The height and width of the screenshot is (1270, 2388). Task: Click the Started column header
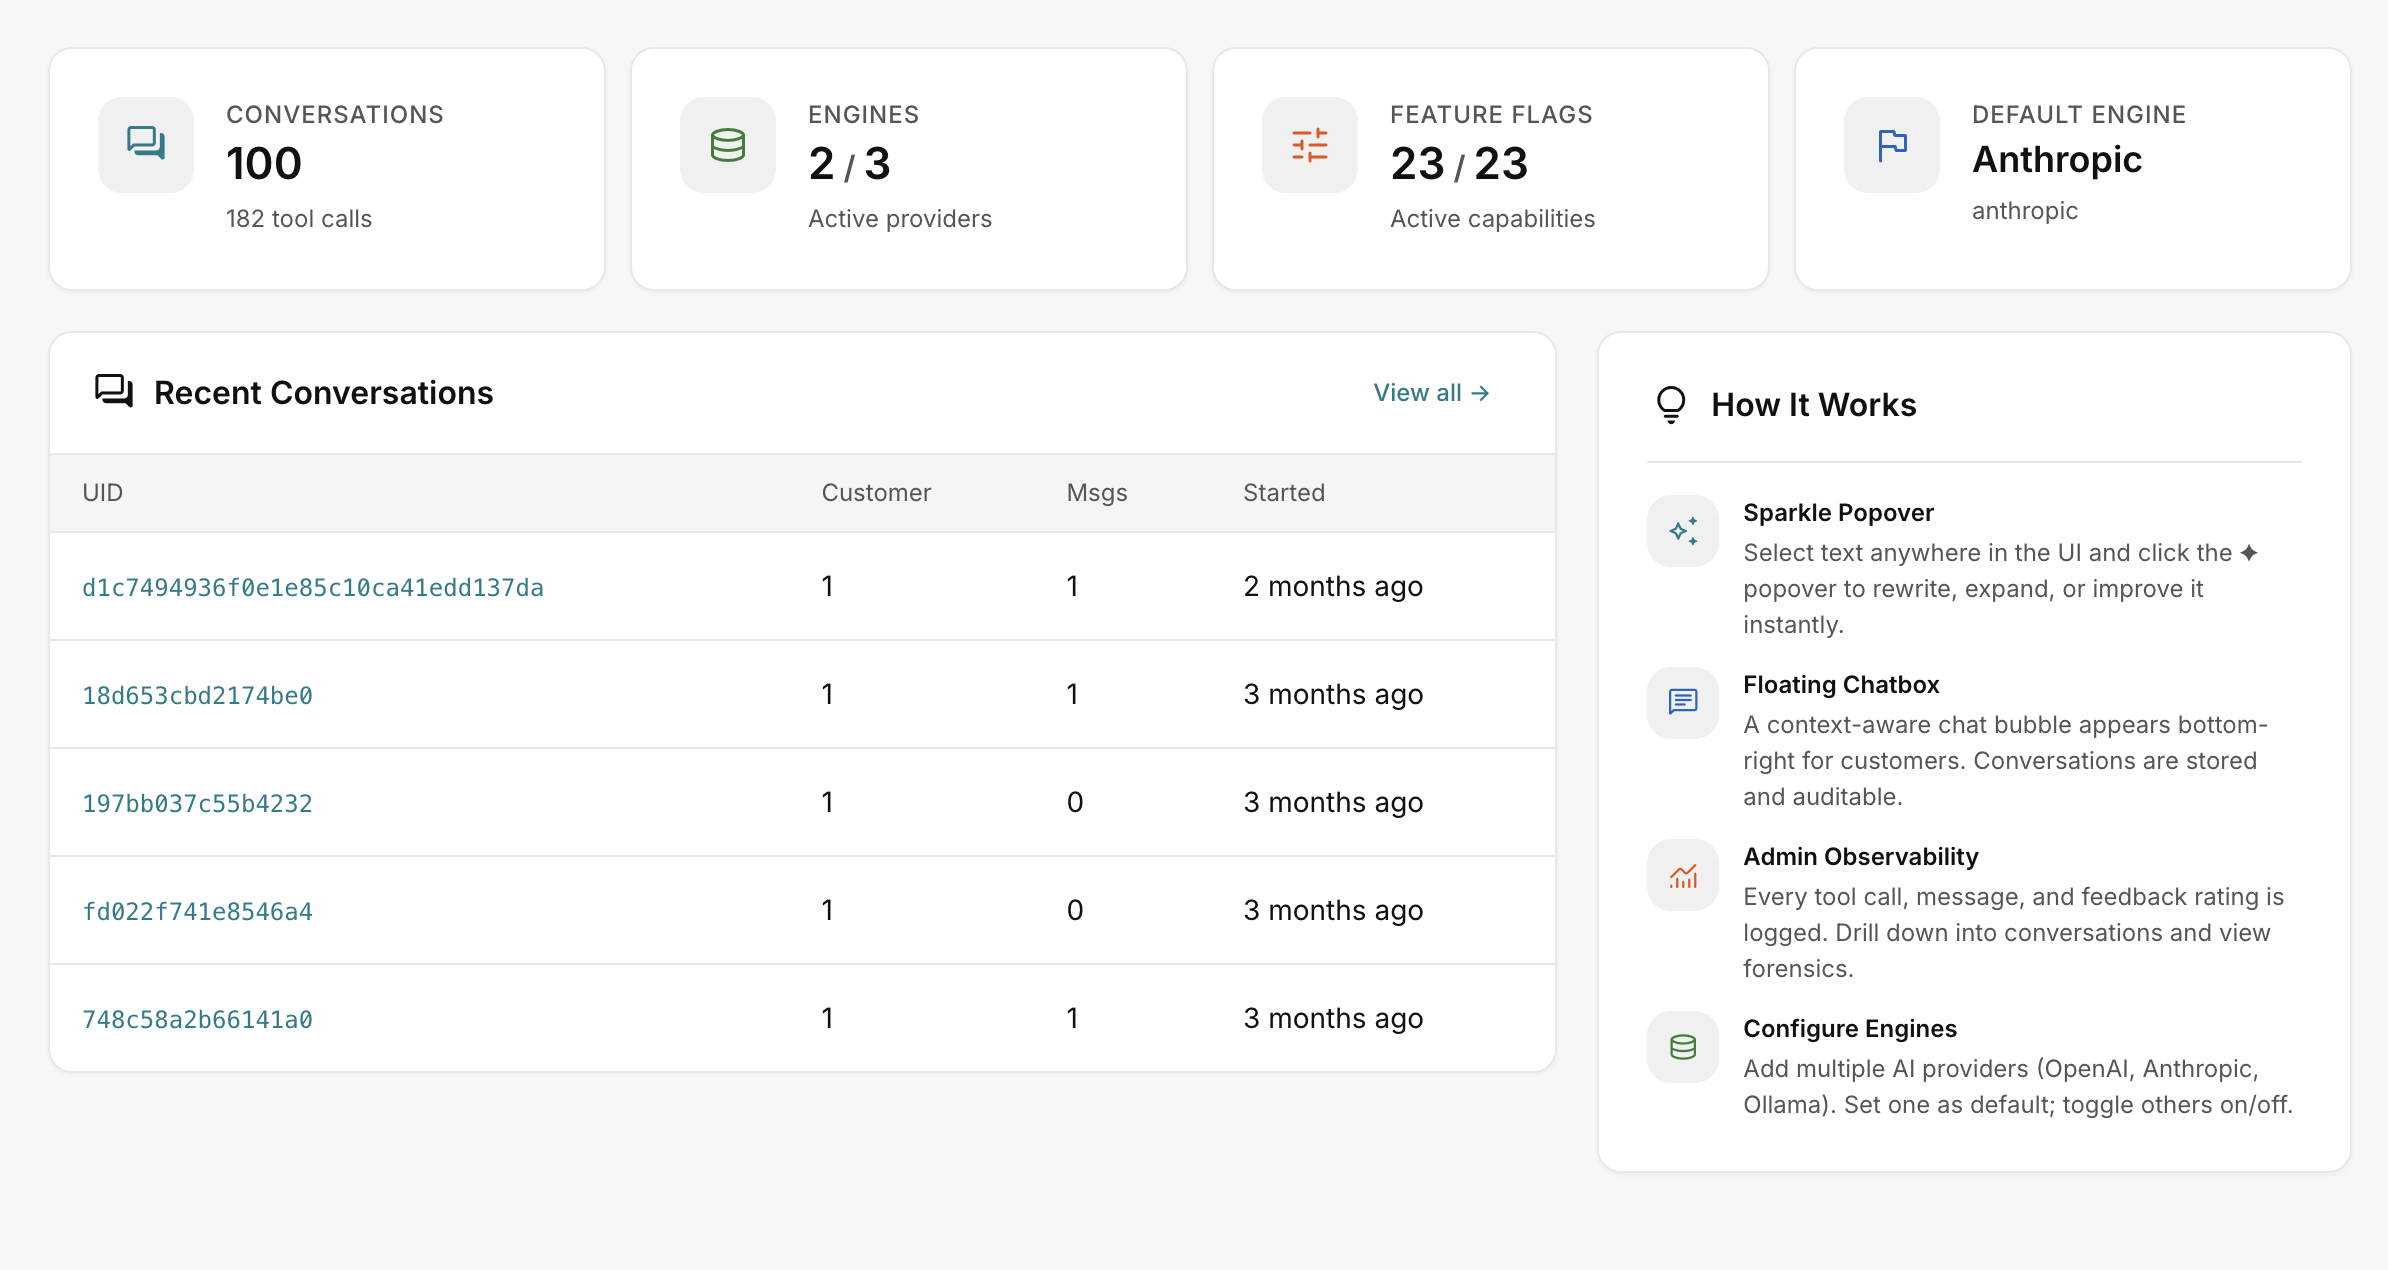pyautogui.click(x=1284, y=492)
